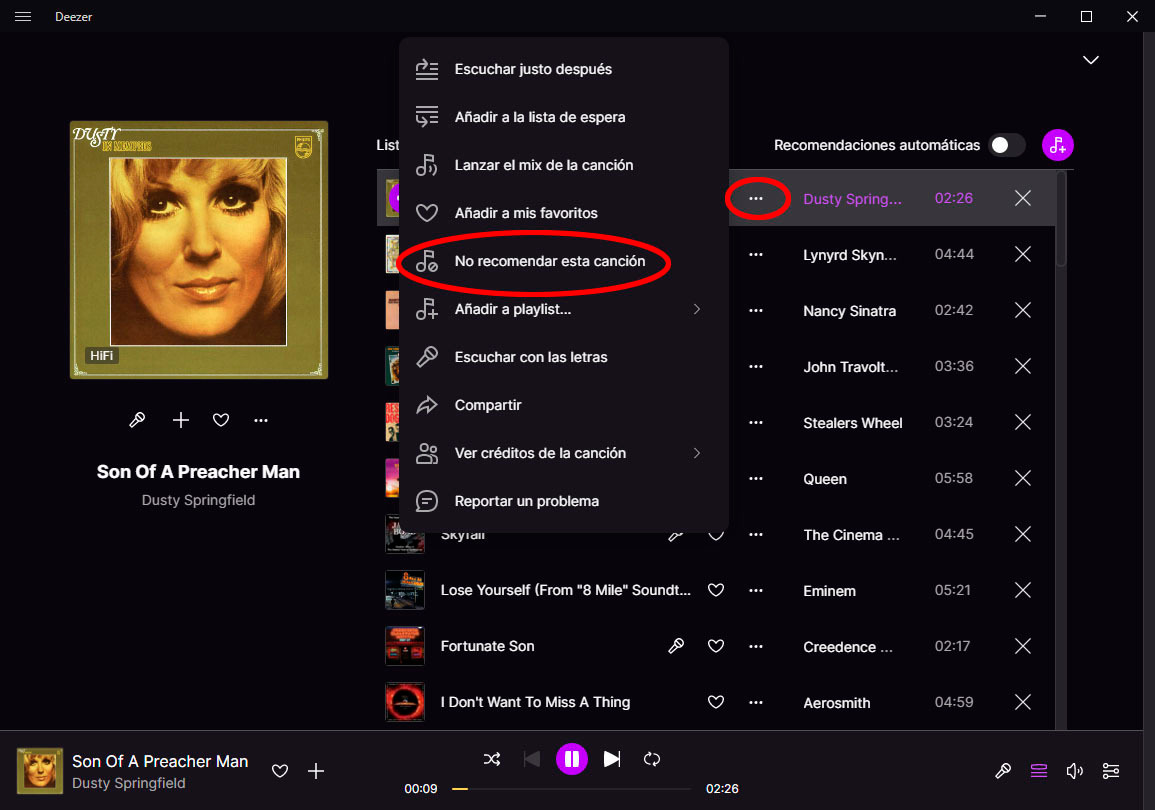1155x810 pixels.
Task: Favorite the current song in player bar
Action: point(279,771)
